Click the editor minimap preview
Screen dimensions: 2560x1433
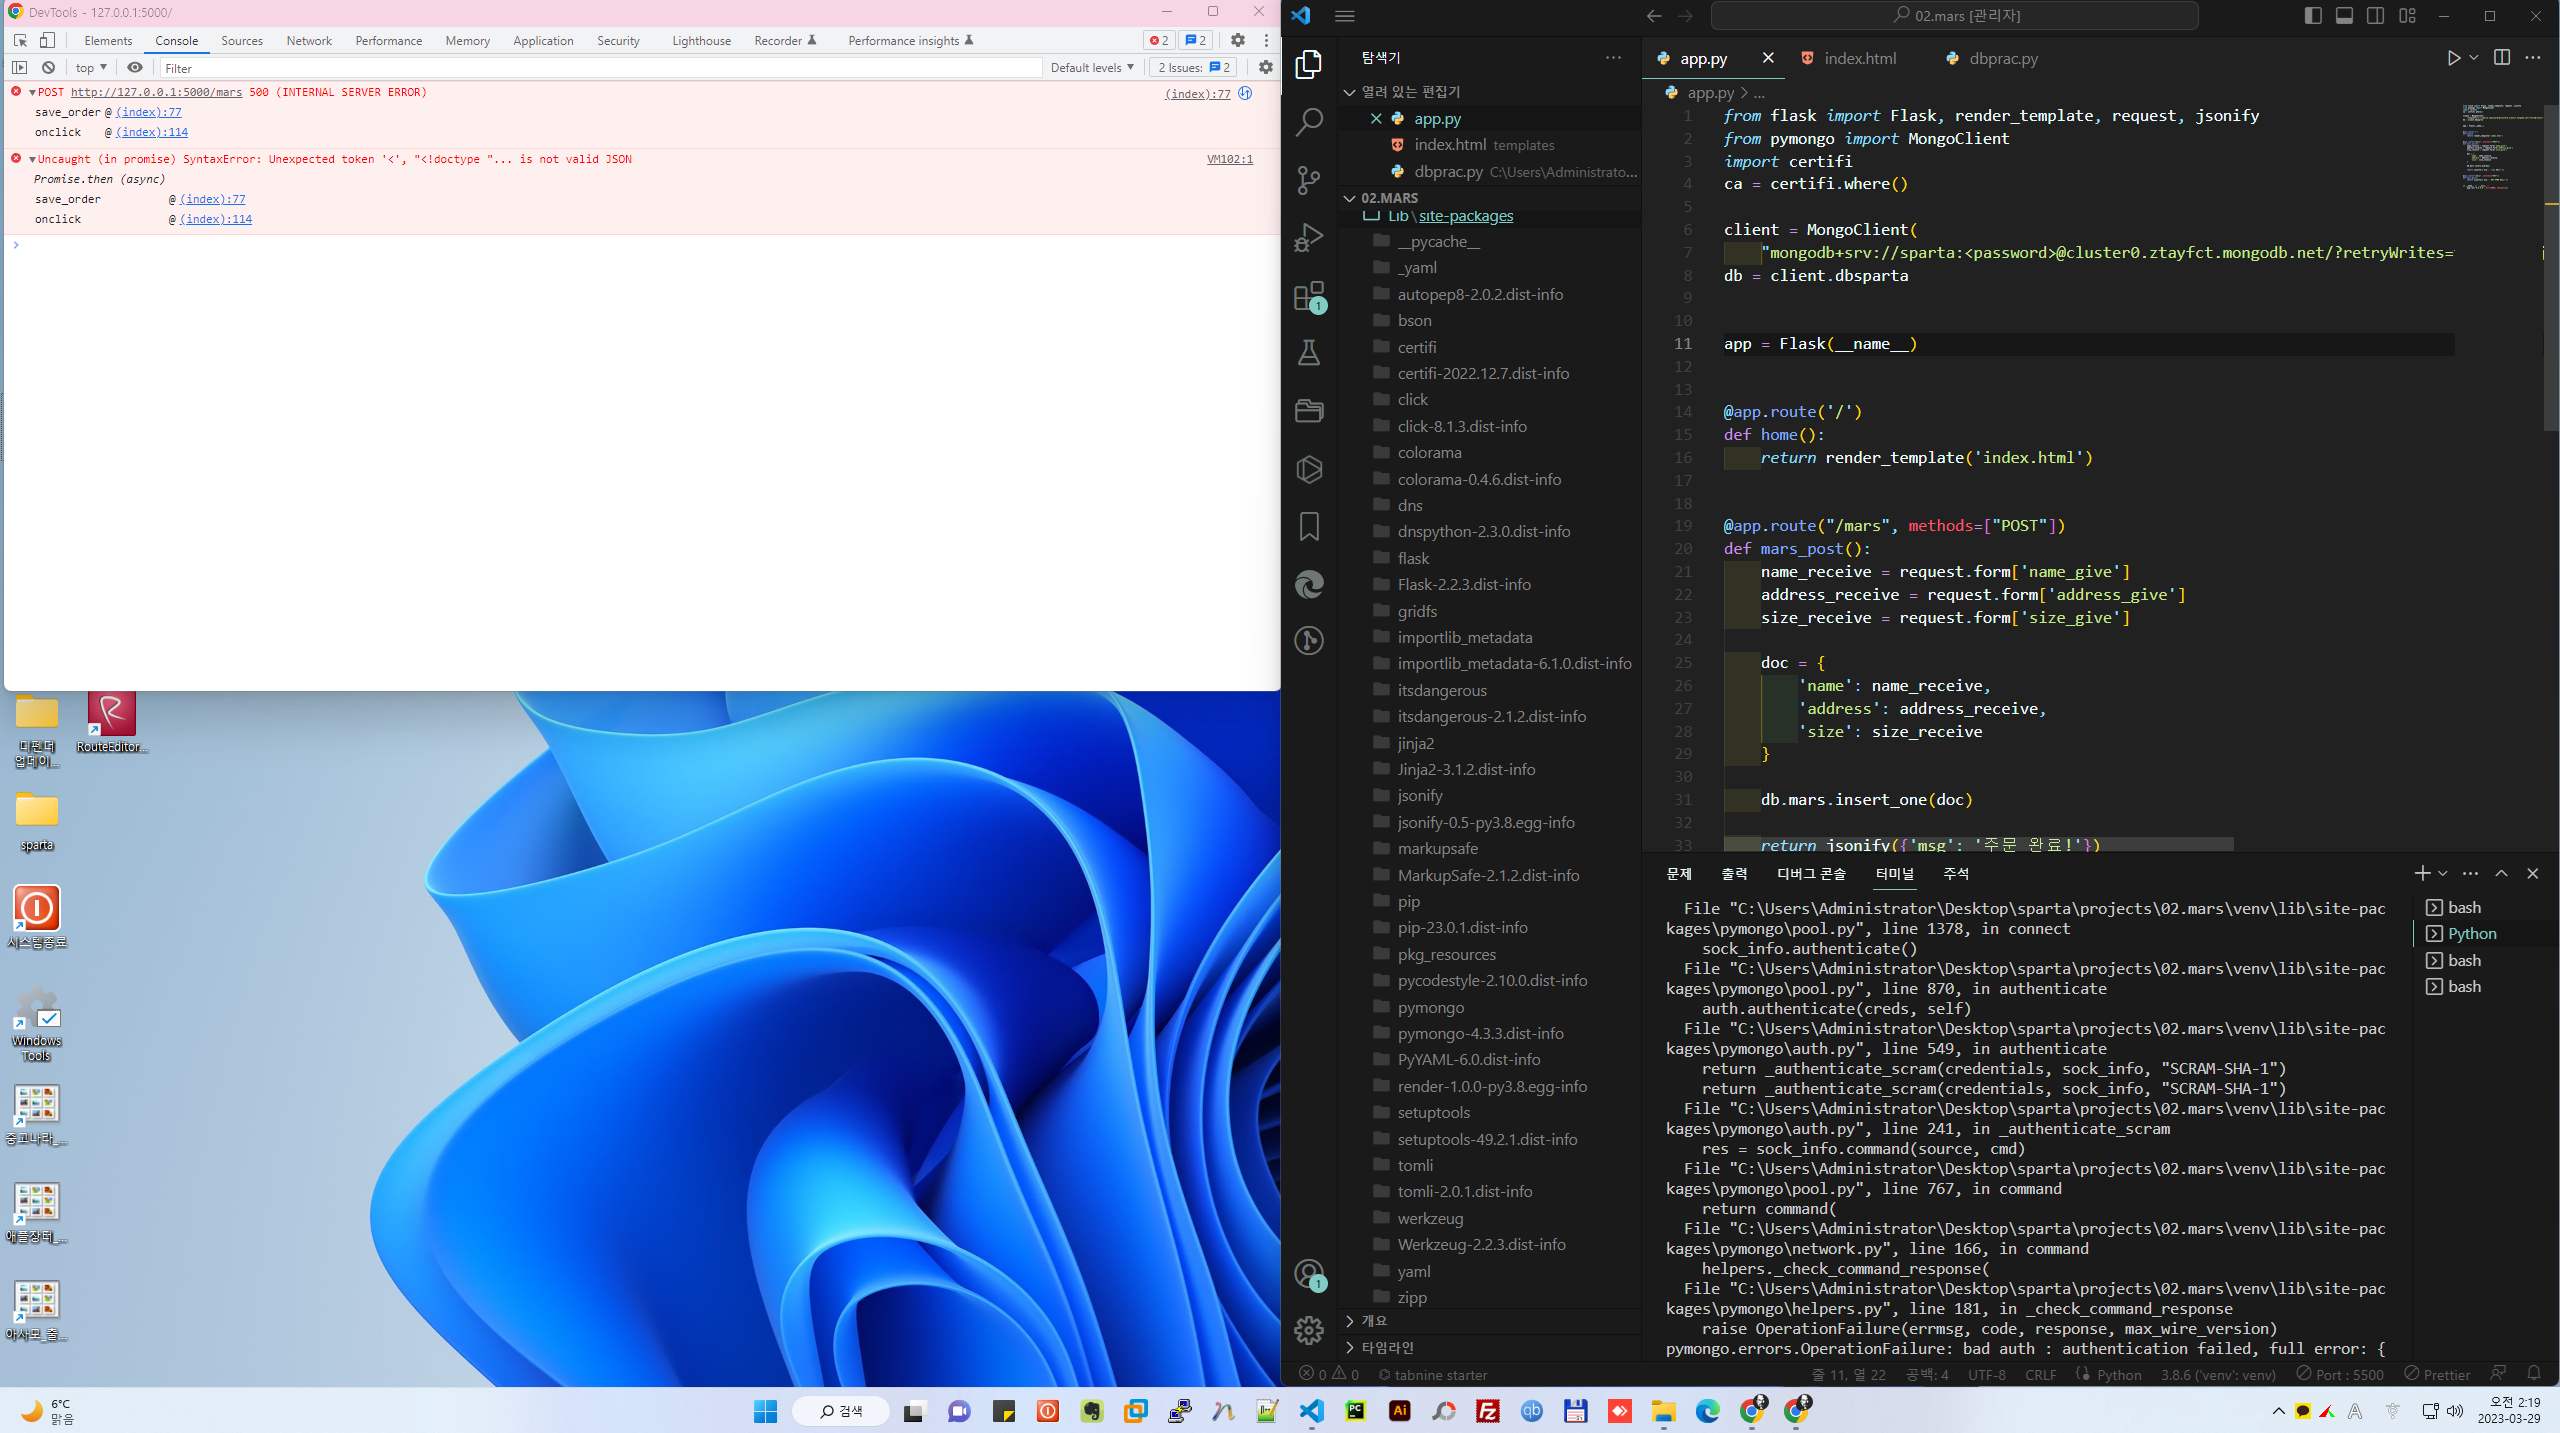(2500, 146)
